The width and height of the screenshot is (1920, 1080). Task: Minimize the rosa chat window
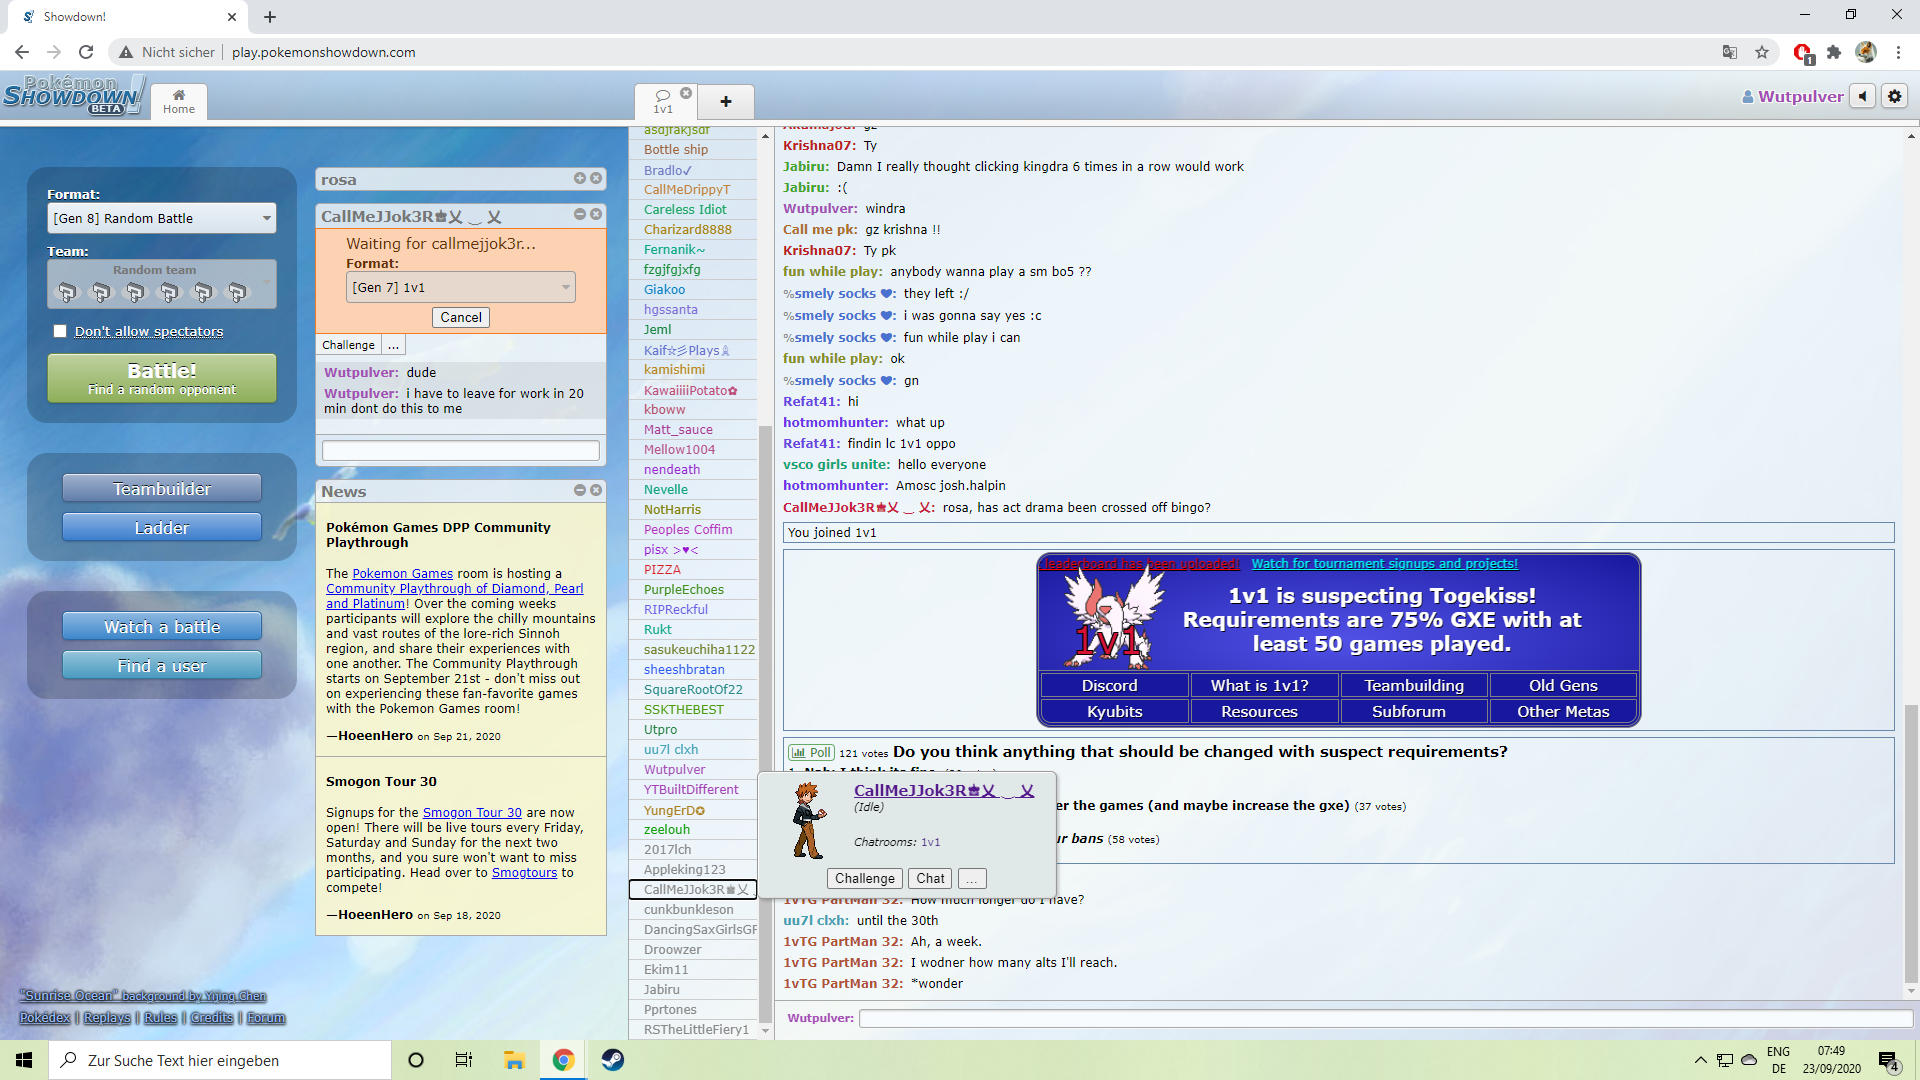pos(580,178)
